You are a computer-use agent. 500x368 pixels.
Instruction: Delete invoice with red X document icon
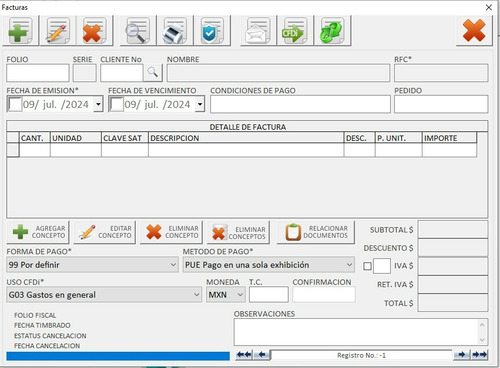(95, 31)
